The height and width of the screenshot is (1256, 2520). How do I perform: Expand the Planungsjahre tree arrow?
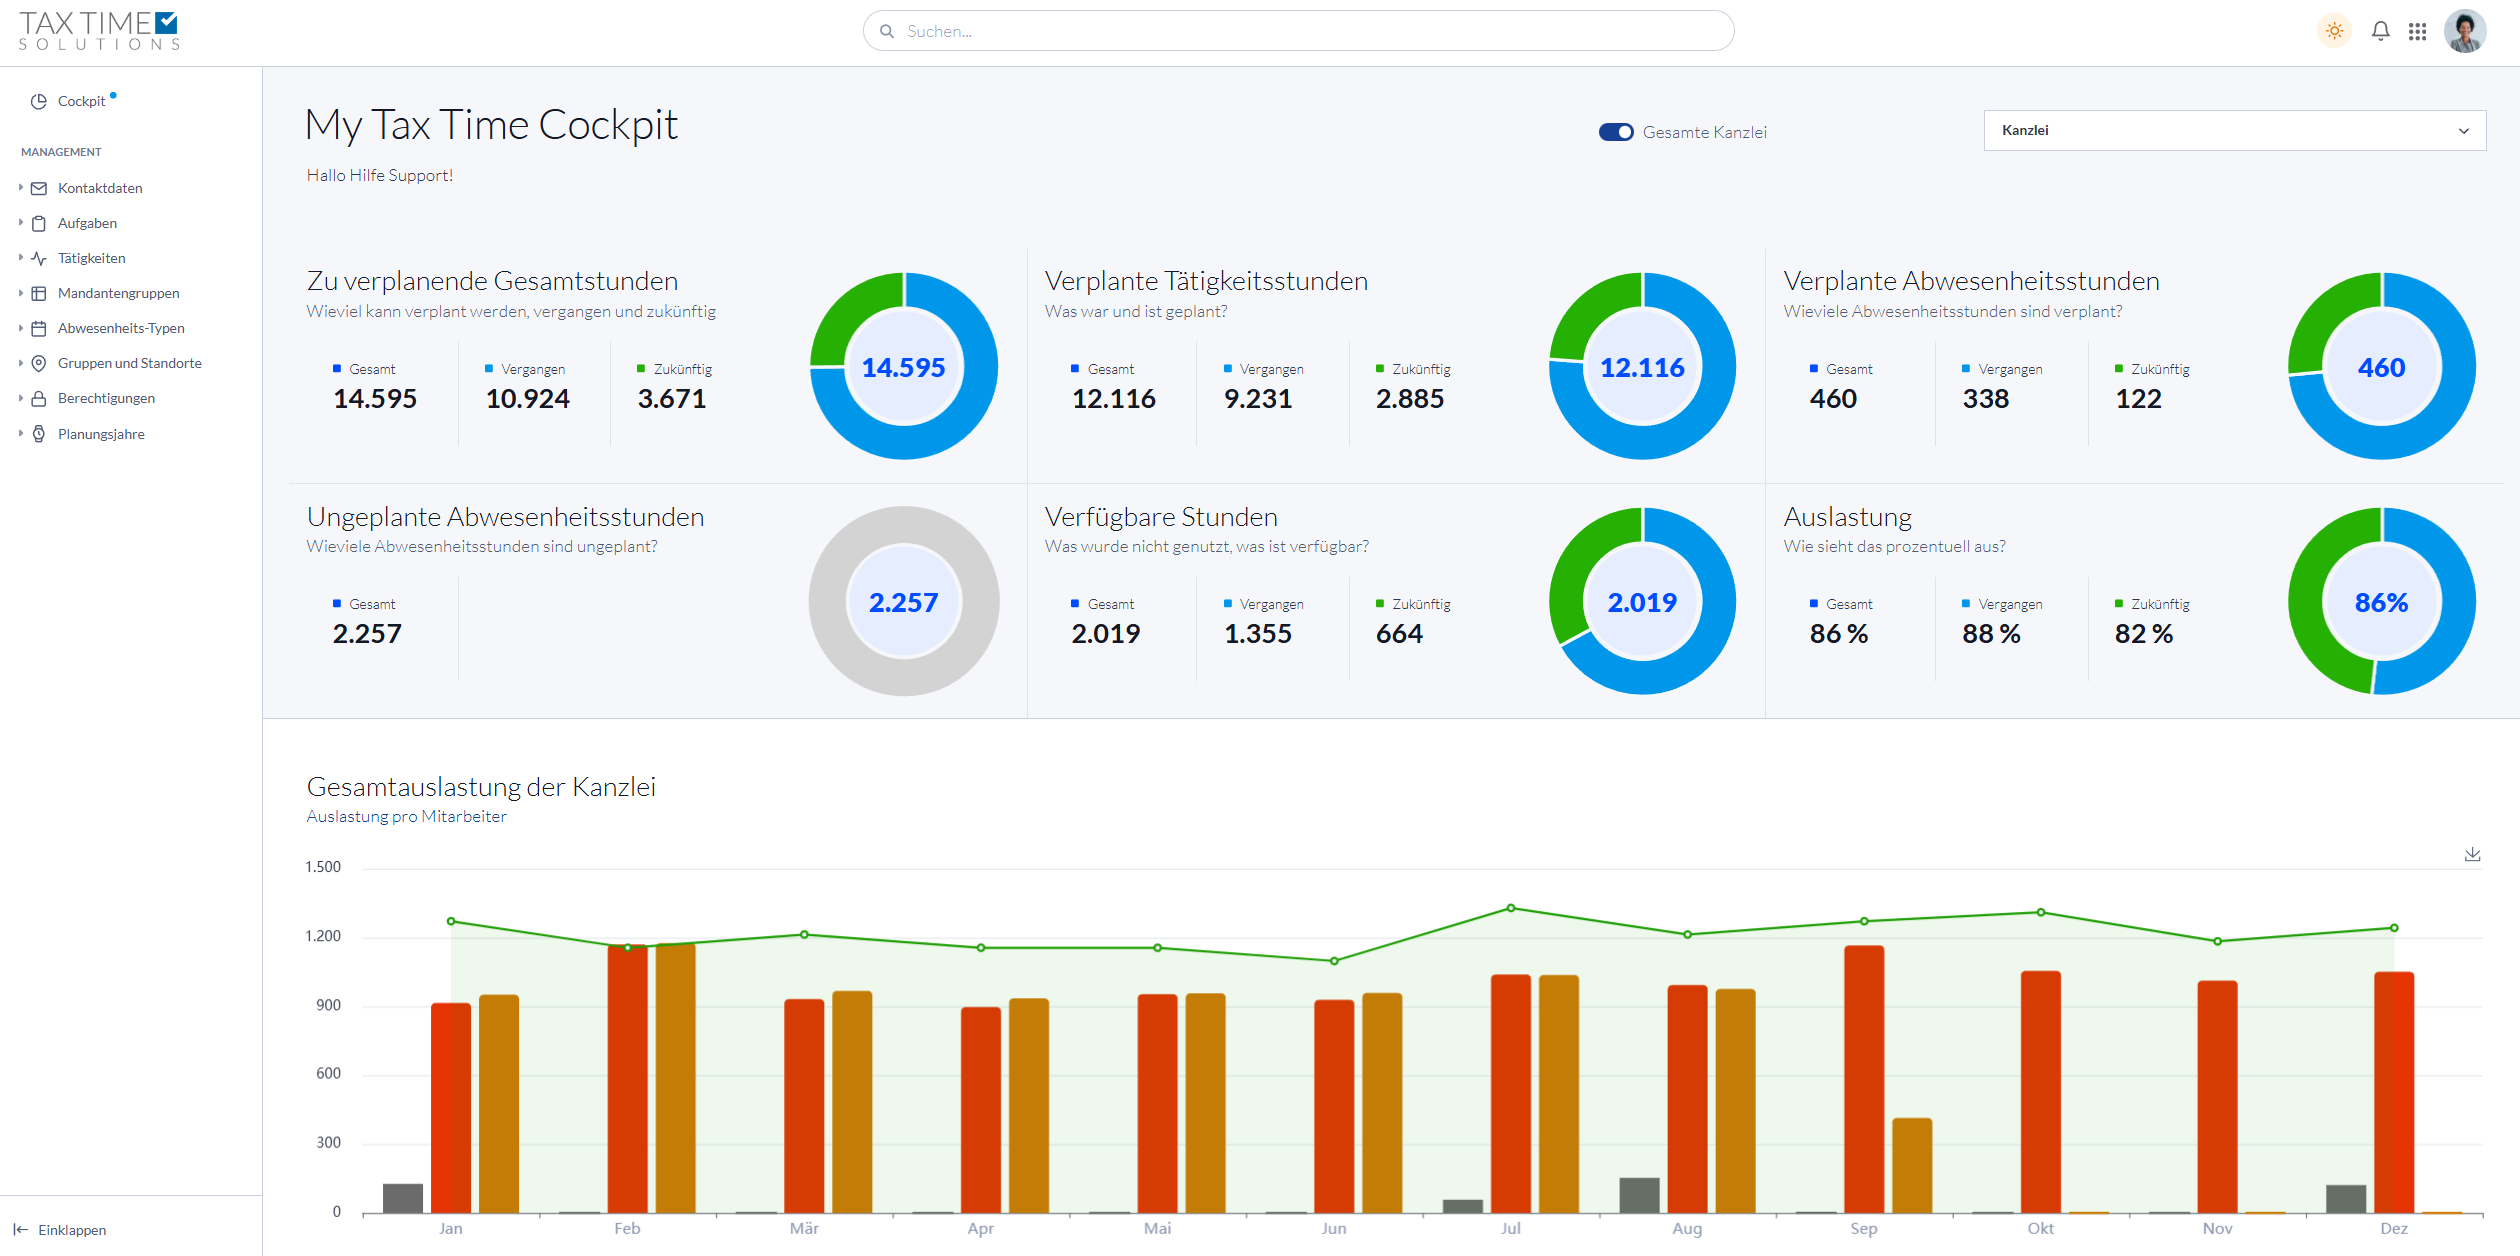[x=20, y=433]
